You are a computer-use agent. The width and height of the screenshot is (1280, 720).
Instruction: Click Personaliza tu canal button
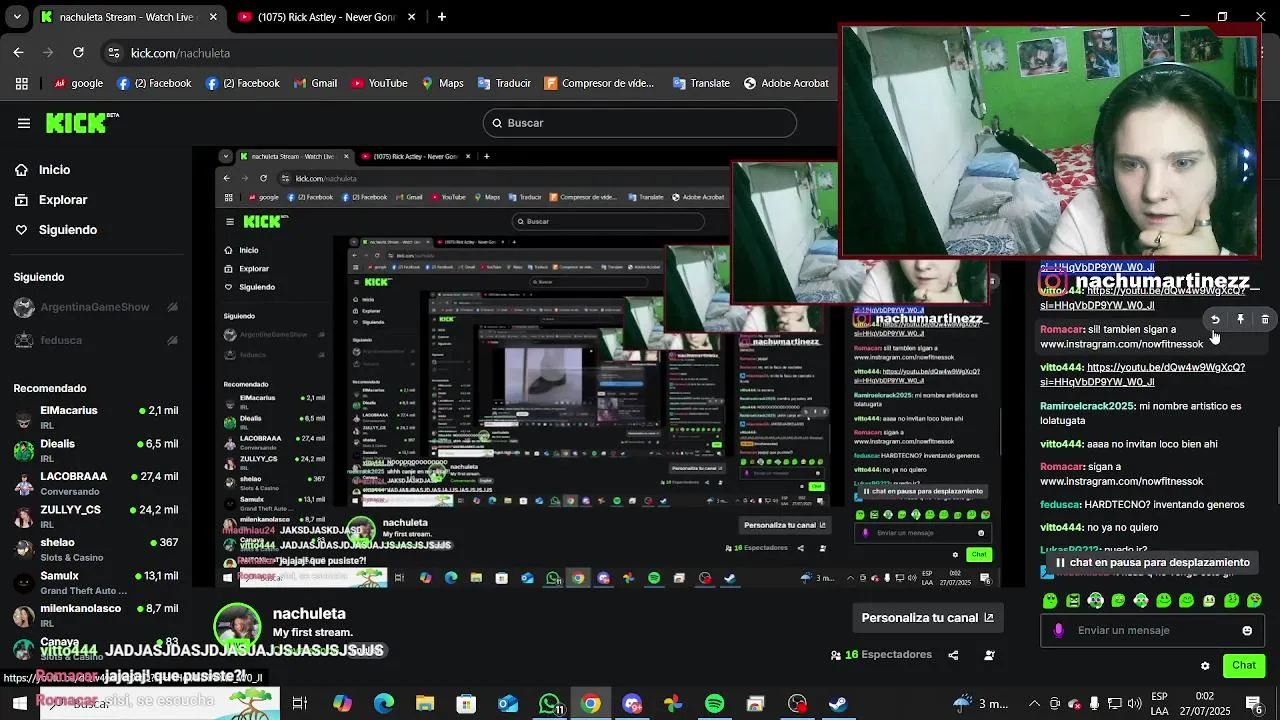point(928,618)
